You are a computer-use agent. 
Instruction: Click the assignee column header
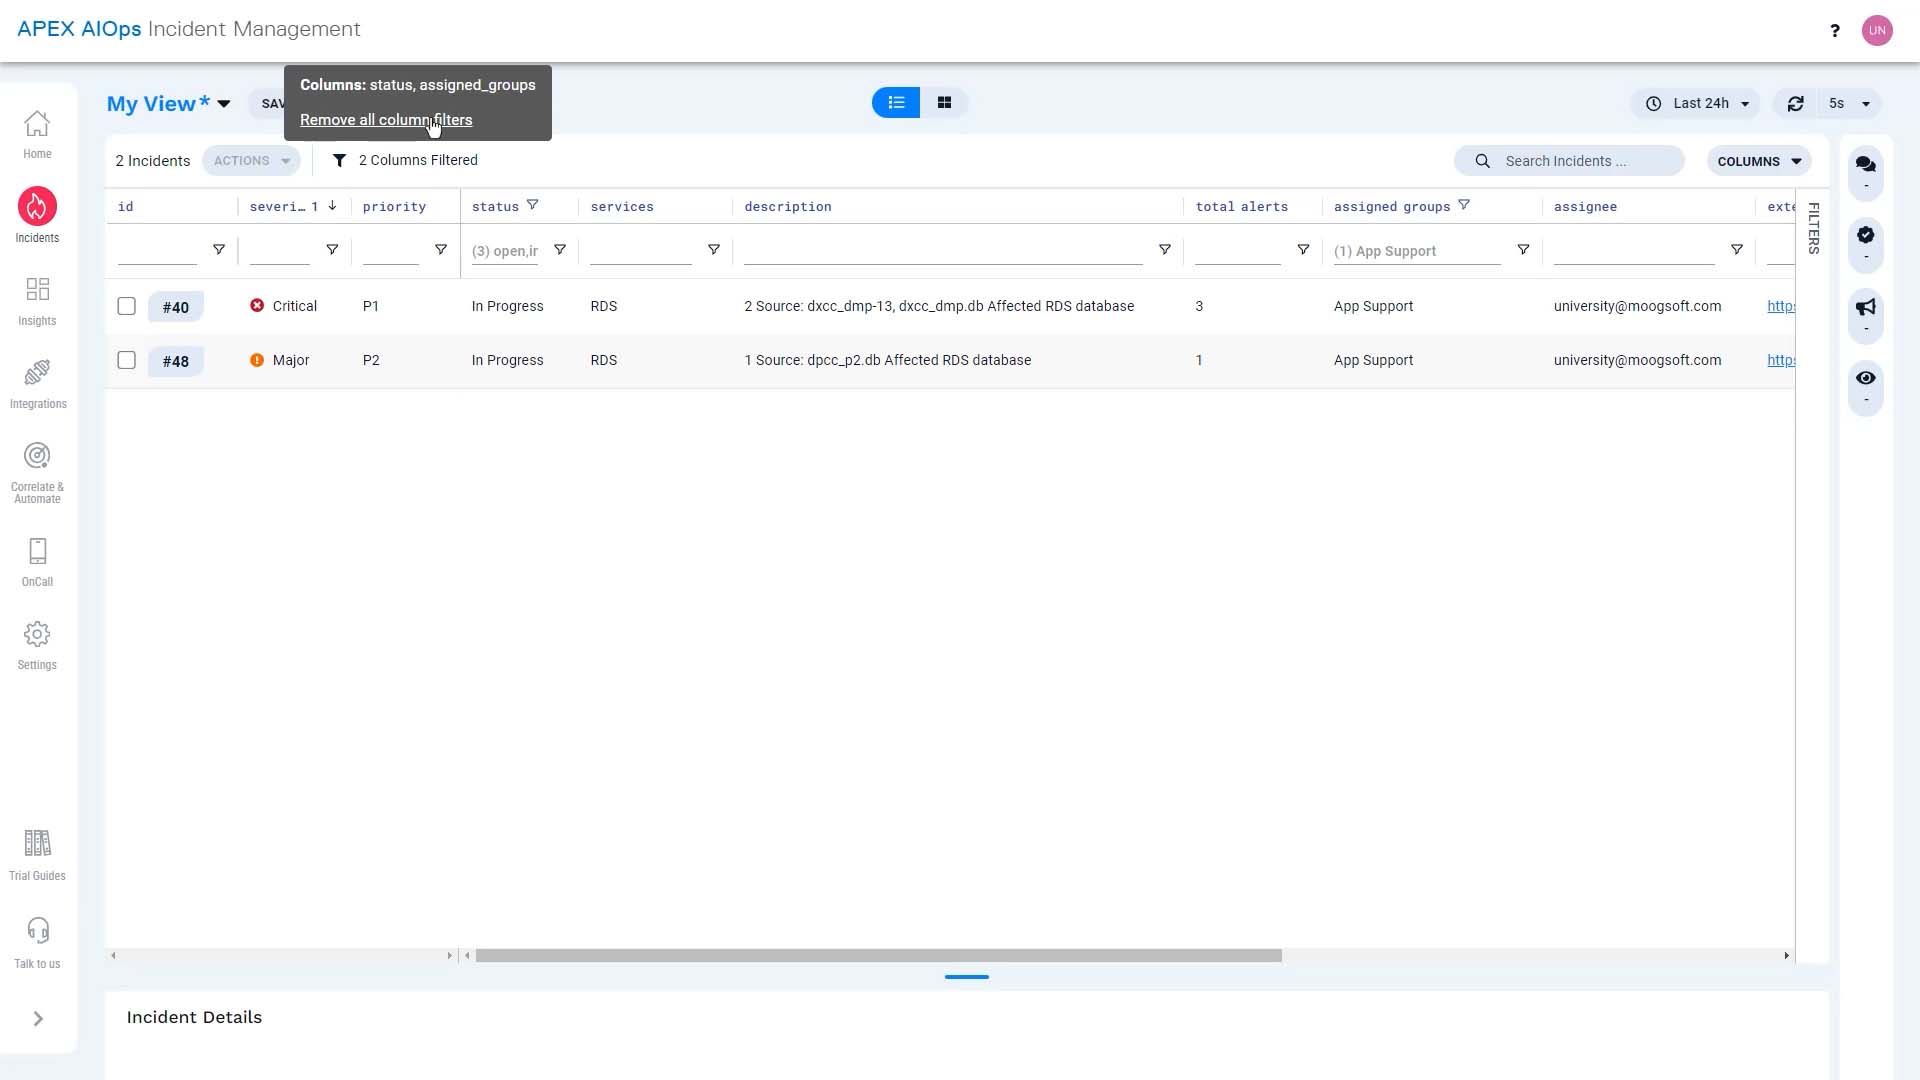(1585, 207)
